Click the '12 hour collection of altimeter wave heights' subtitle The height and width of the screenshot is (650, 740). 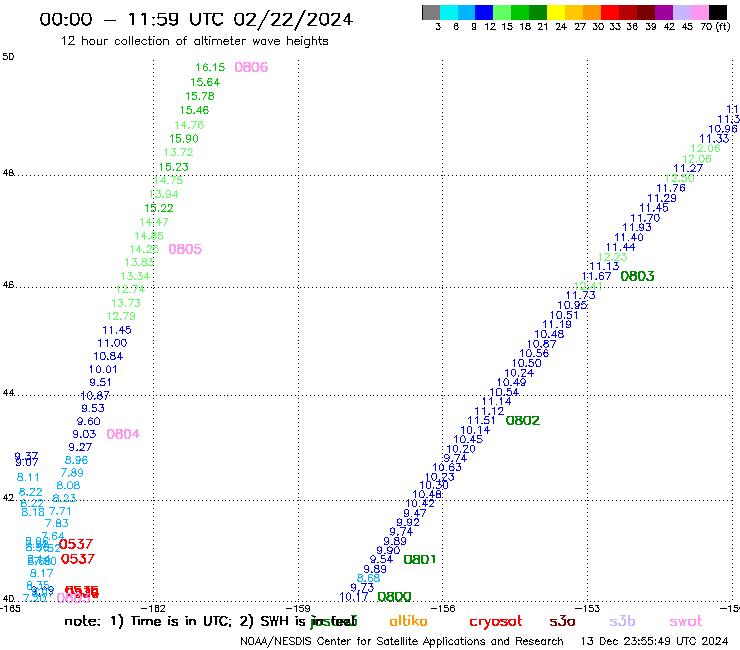(x=194, y=41)
